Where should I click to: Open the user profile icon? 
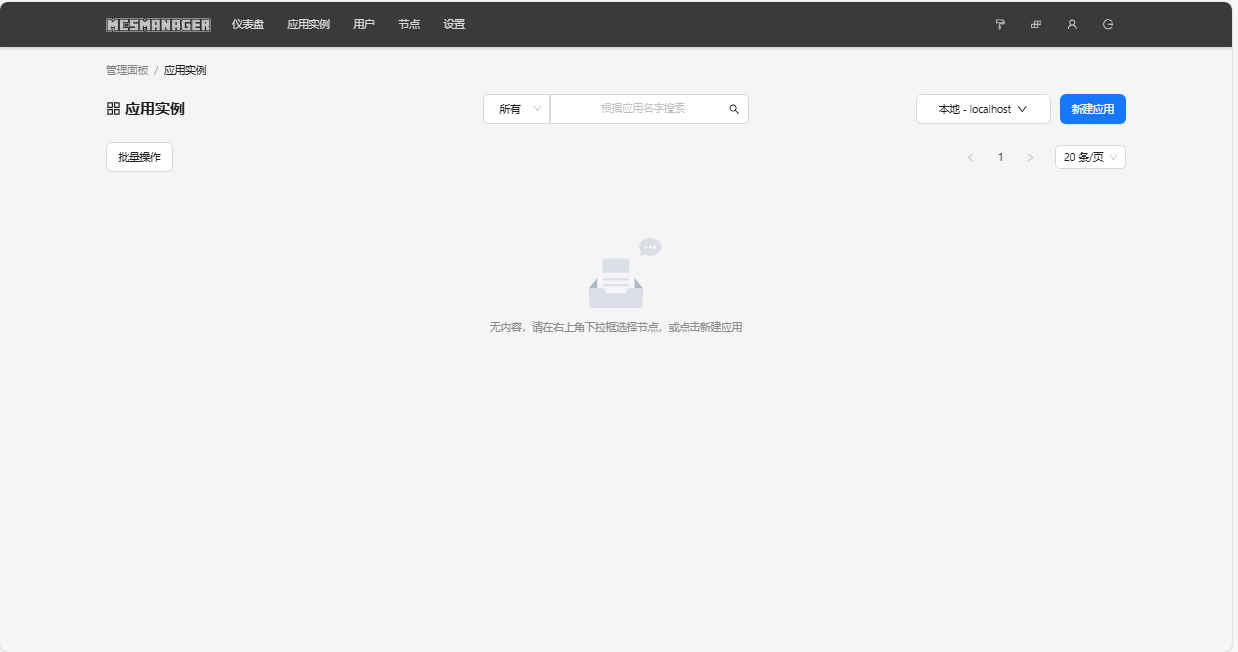pos(1072,24)
